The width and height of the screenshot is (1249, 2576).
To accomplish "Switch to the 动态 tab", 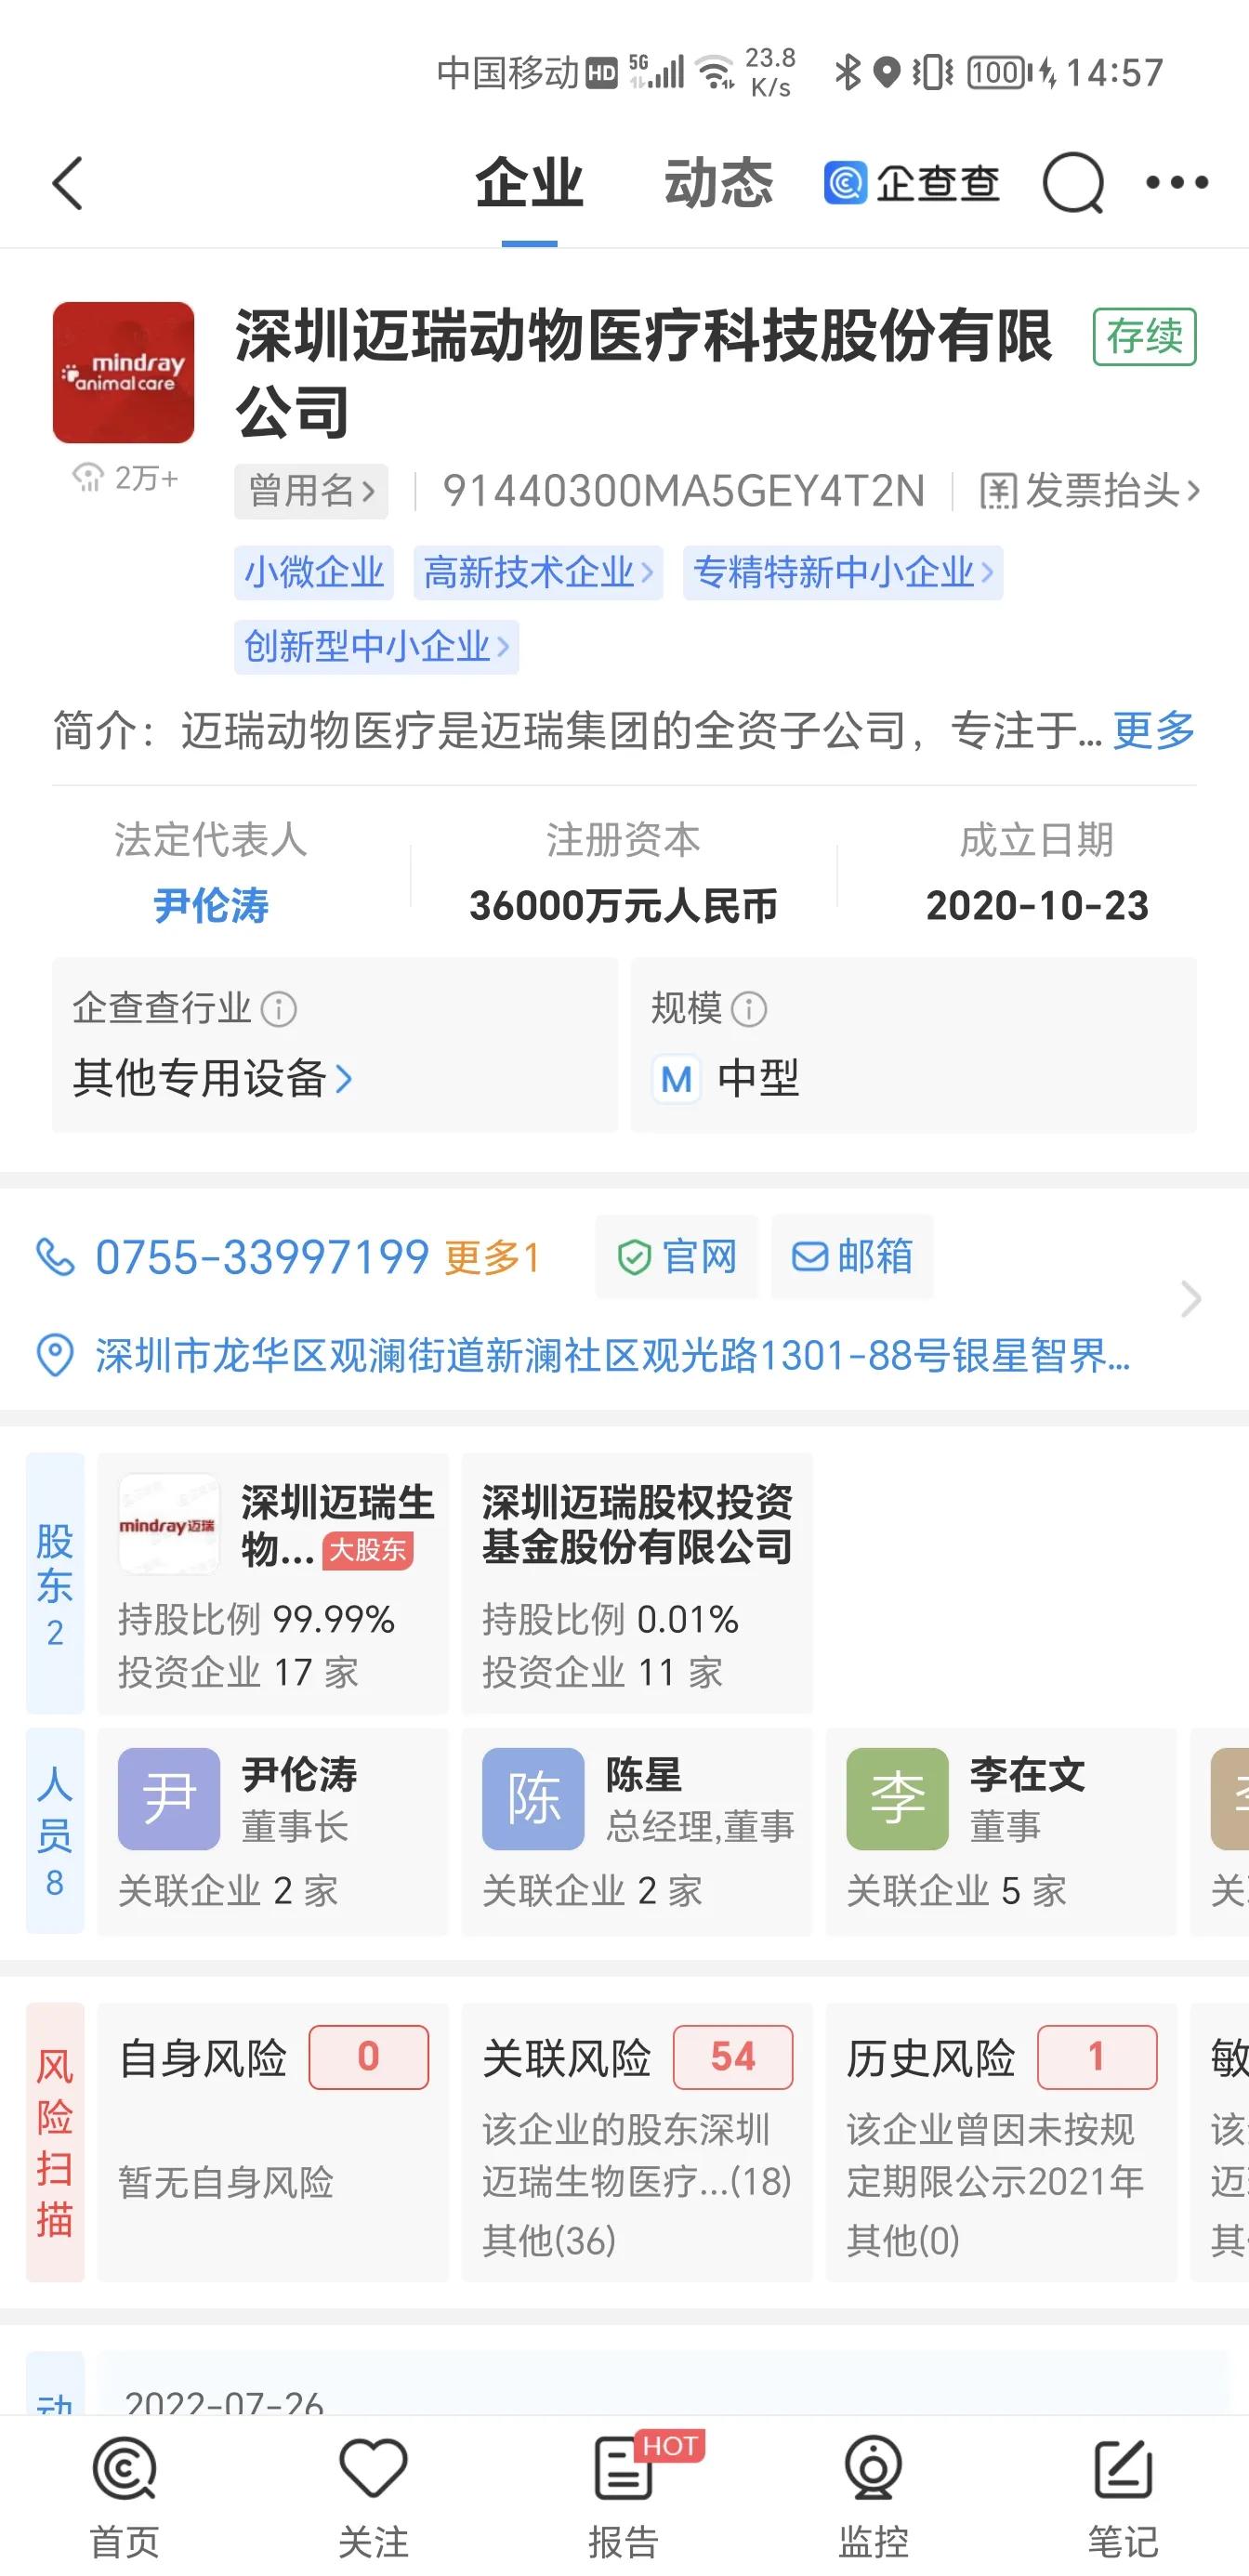I will [x=718, y=183].
